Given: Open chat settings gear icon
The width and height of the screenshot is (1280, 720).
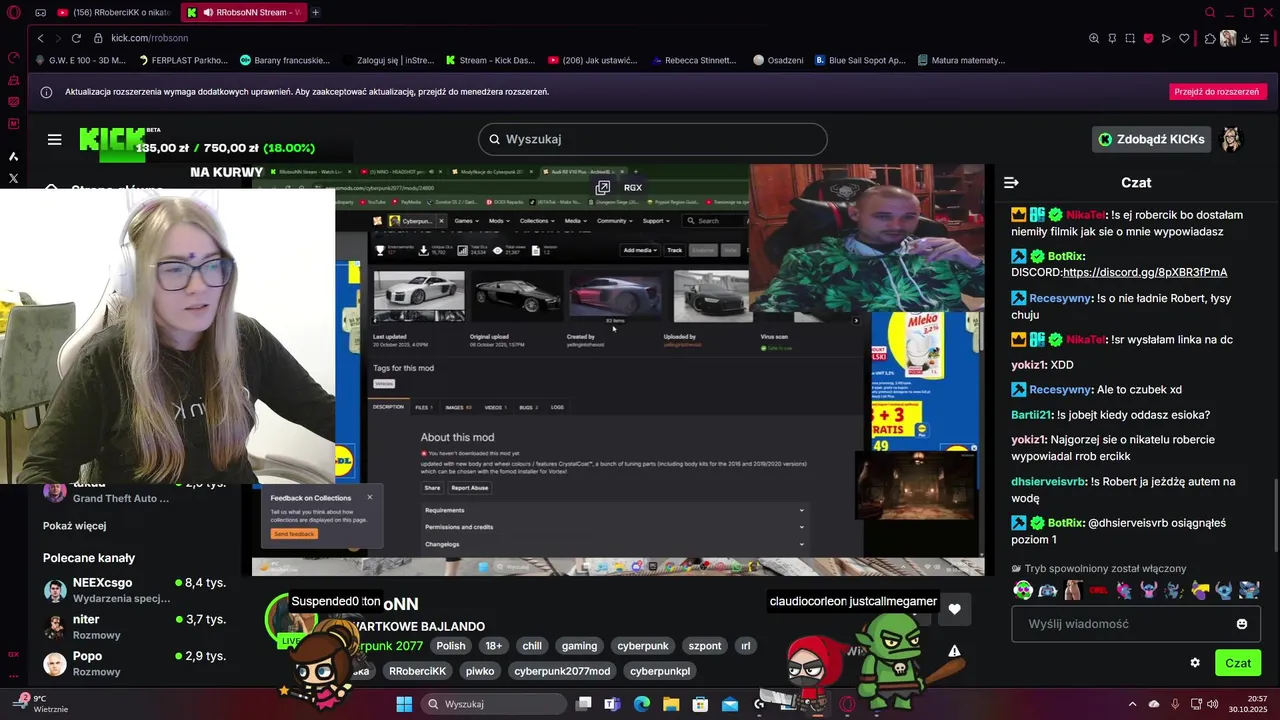Looking at the screenshot, I should [x=1195, y=662].
